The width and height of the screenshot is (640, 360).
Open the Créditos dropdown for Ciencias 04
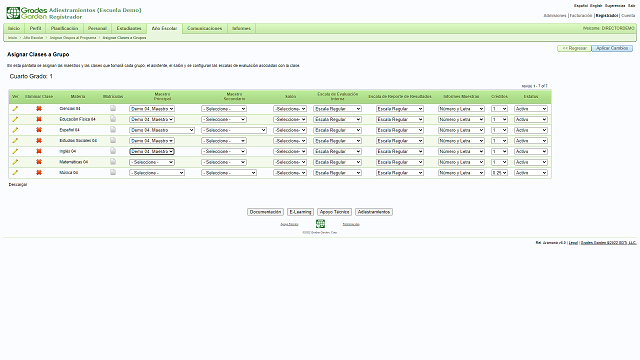point(499,109)
